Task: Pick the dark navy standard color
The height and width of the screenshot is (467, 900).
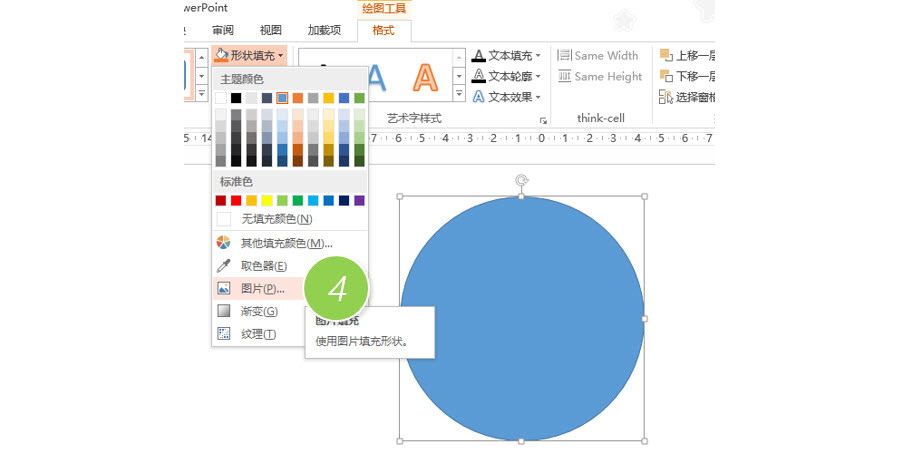Action: 344,200
